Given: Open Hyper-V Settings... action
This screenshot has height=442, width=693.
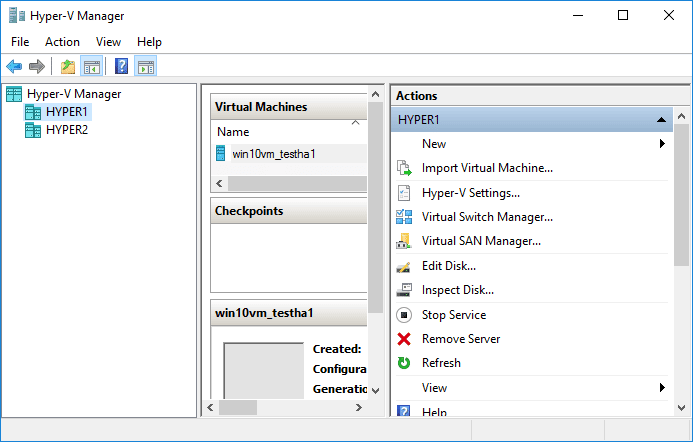Looking at the screenshot, I should 471,193.
